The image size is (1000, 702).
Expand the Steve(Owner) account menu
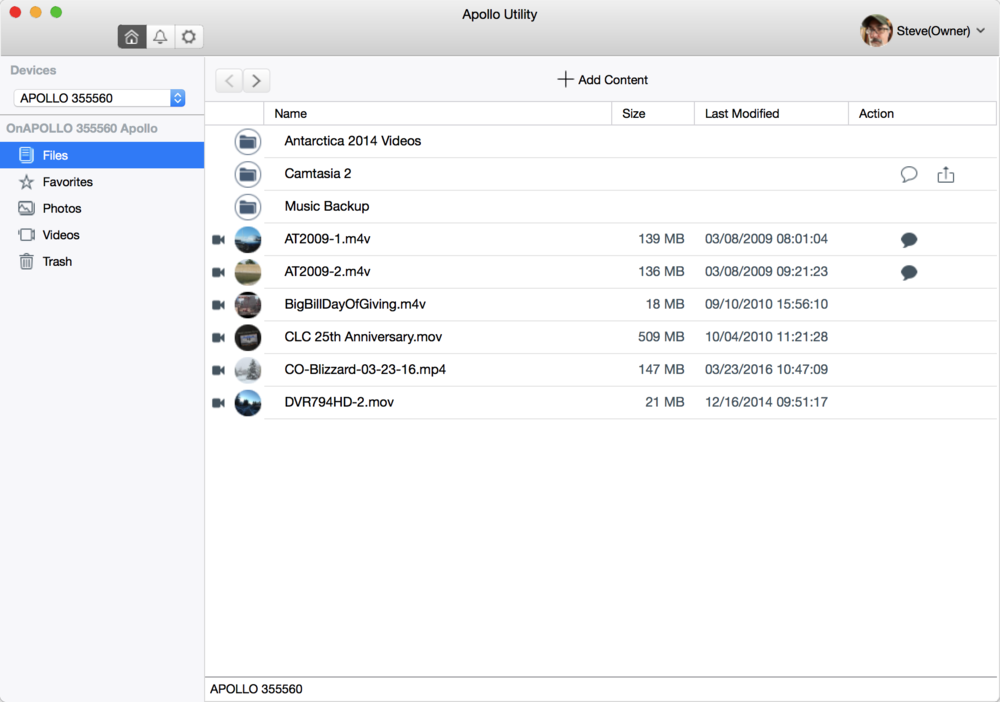pyautogui.click(x=941, y=31)
